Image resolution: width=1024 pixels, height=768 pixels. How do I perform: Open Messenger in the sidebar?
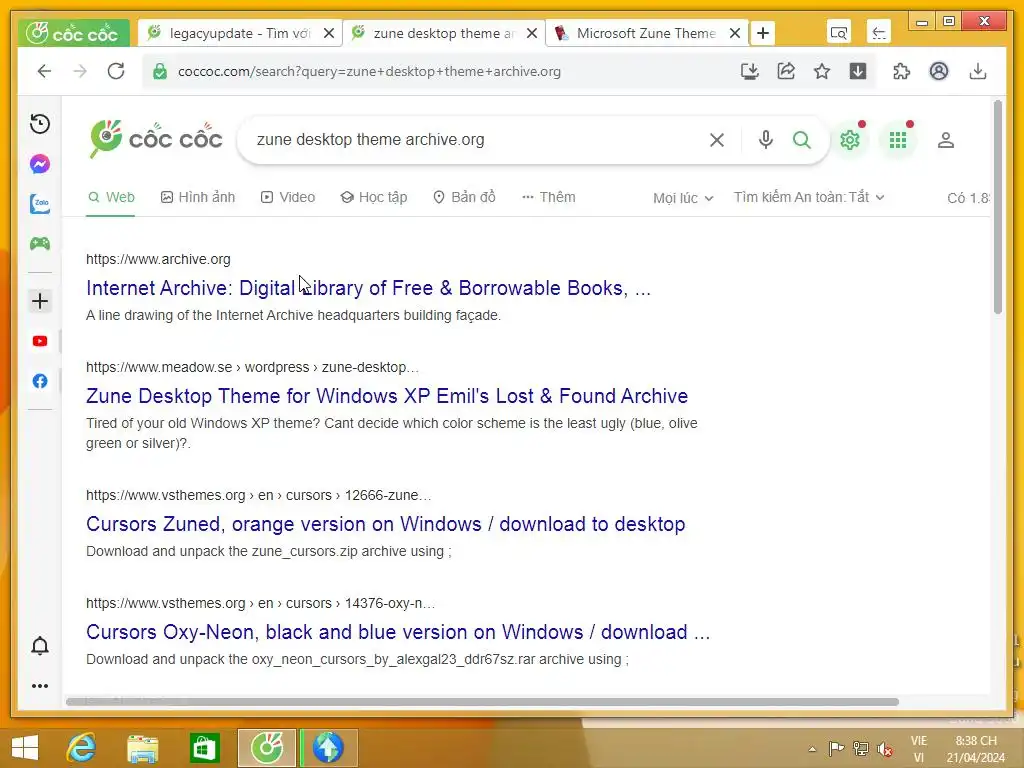pos(40,164)
